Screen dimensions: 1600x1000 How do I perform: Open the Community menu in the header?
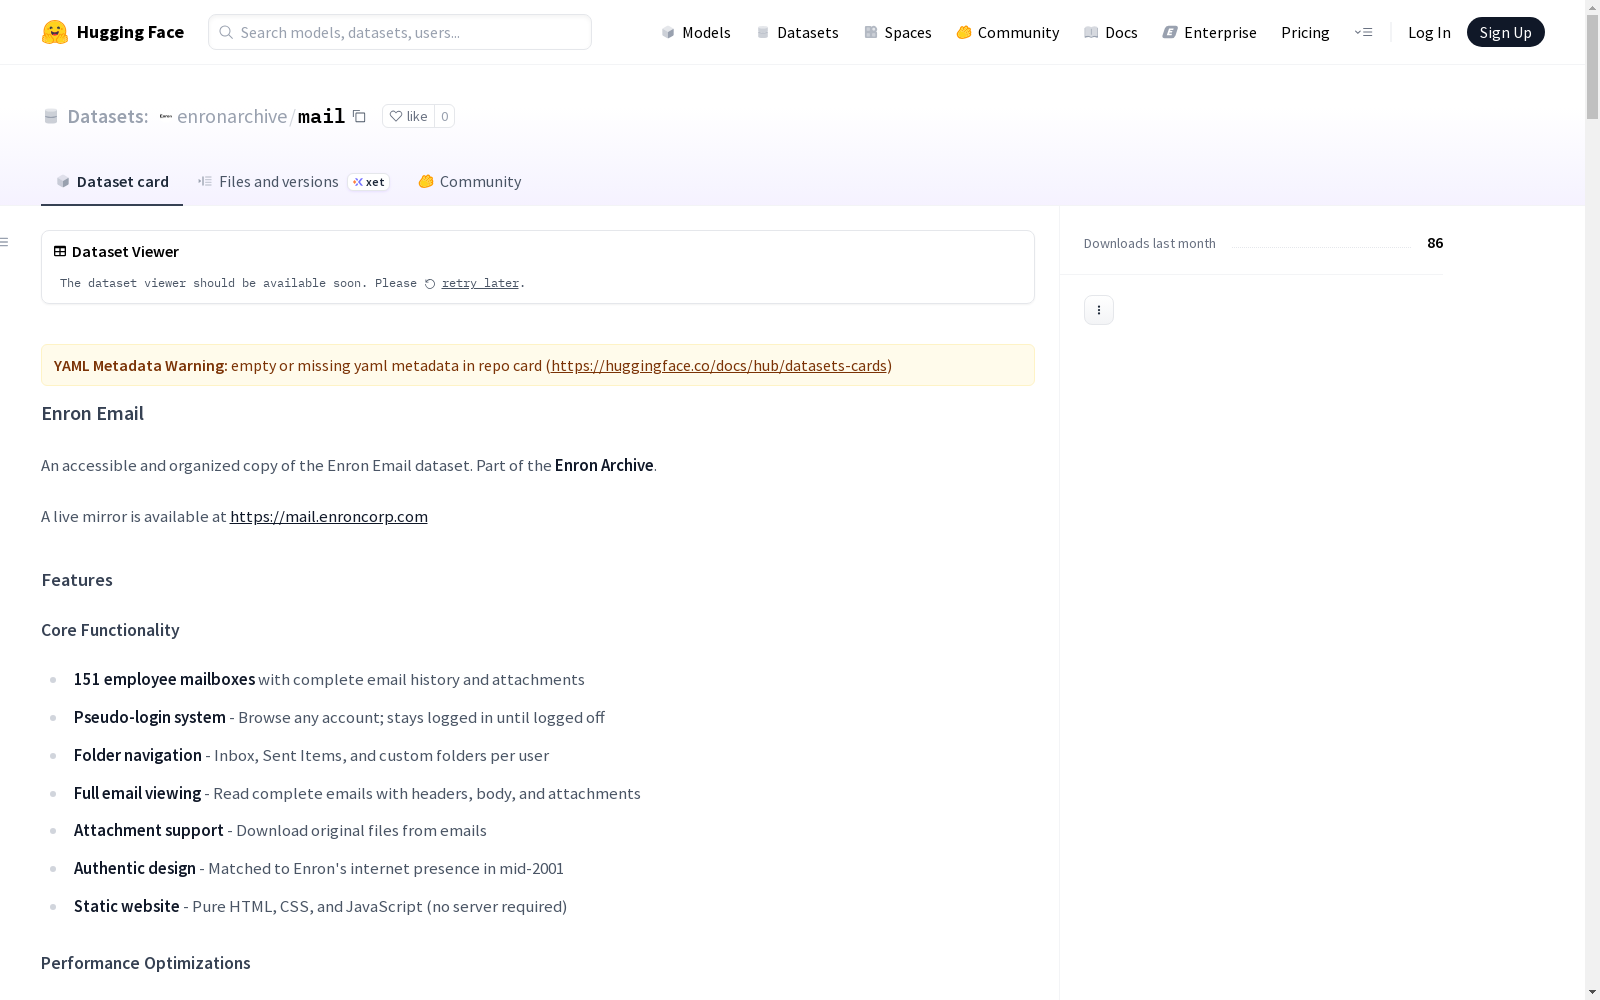[1008, 32]
